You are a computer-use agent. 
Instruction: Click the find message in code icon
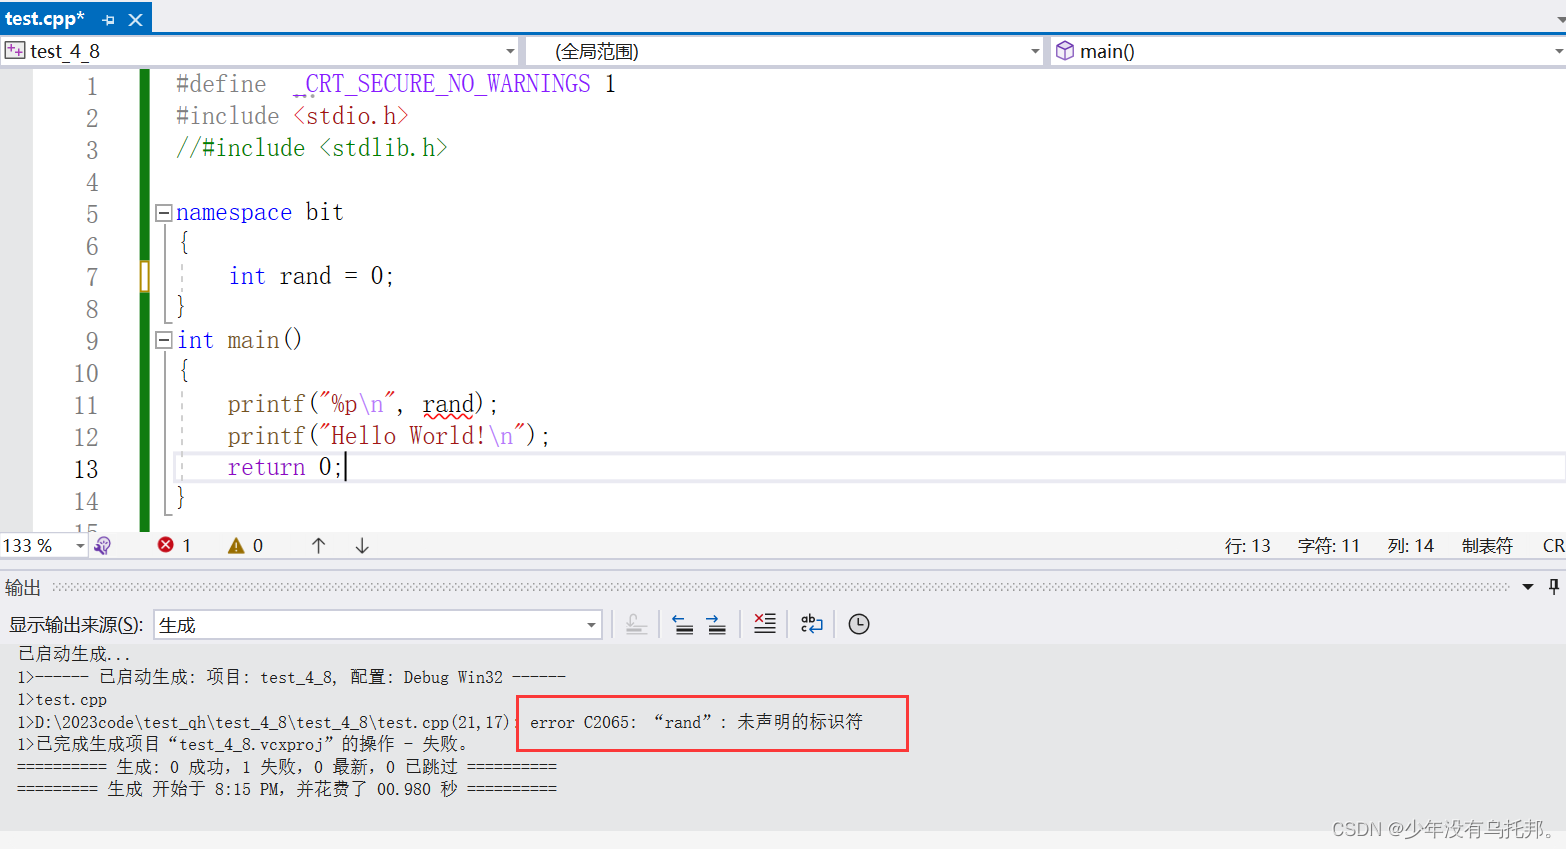(636, 624)
